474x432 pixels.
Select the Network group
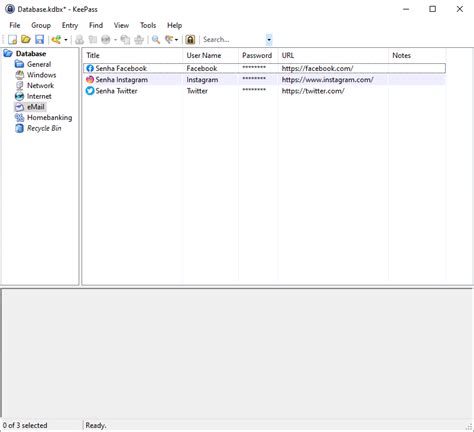coord(40,86)
